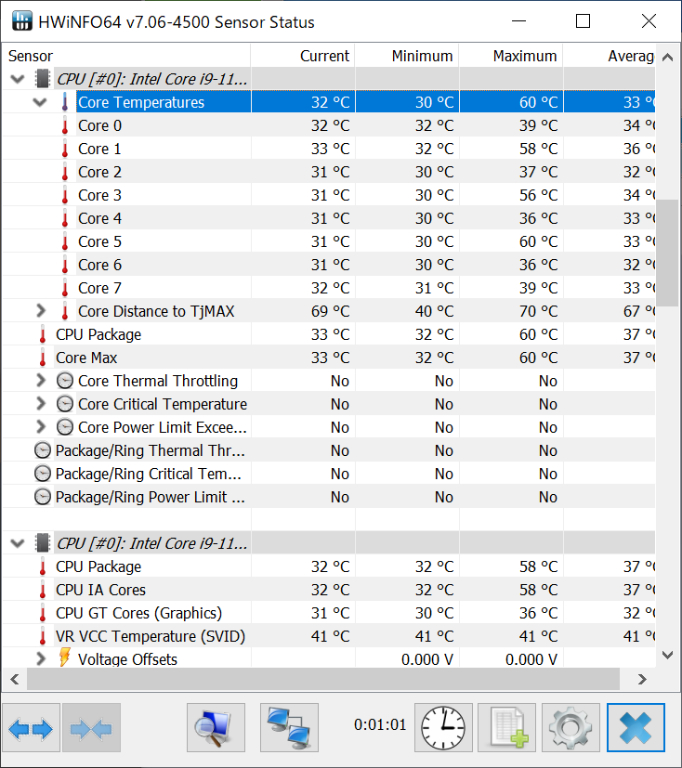Click the Average column header
The image size is (682, 768).
[609, 56]
